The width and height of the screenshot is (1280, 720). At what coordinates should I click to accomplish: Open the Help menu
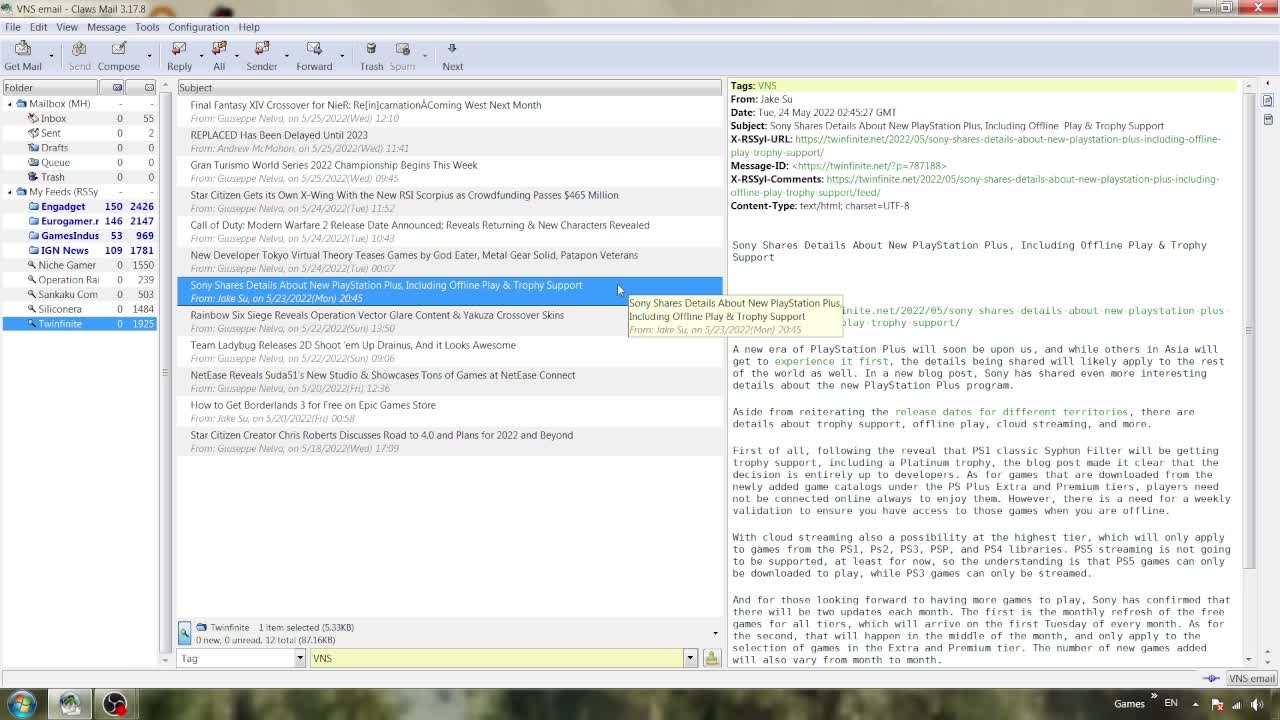coord(249,27)
